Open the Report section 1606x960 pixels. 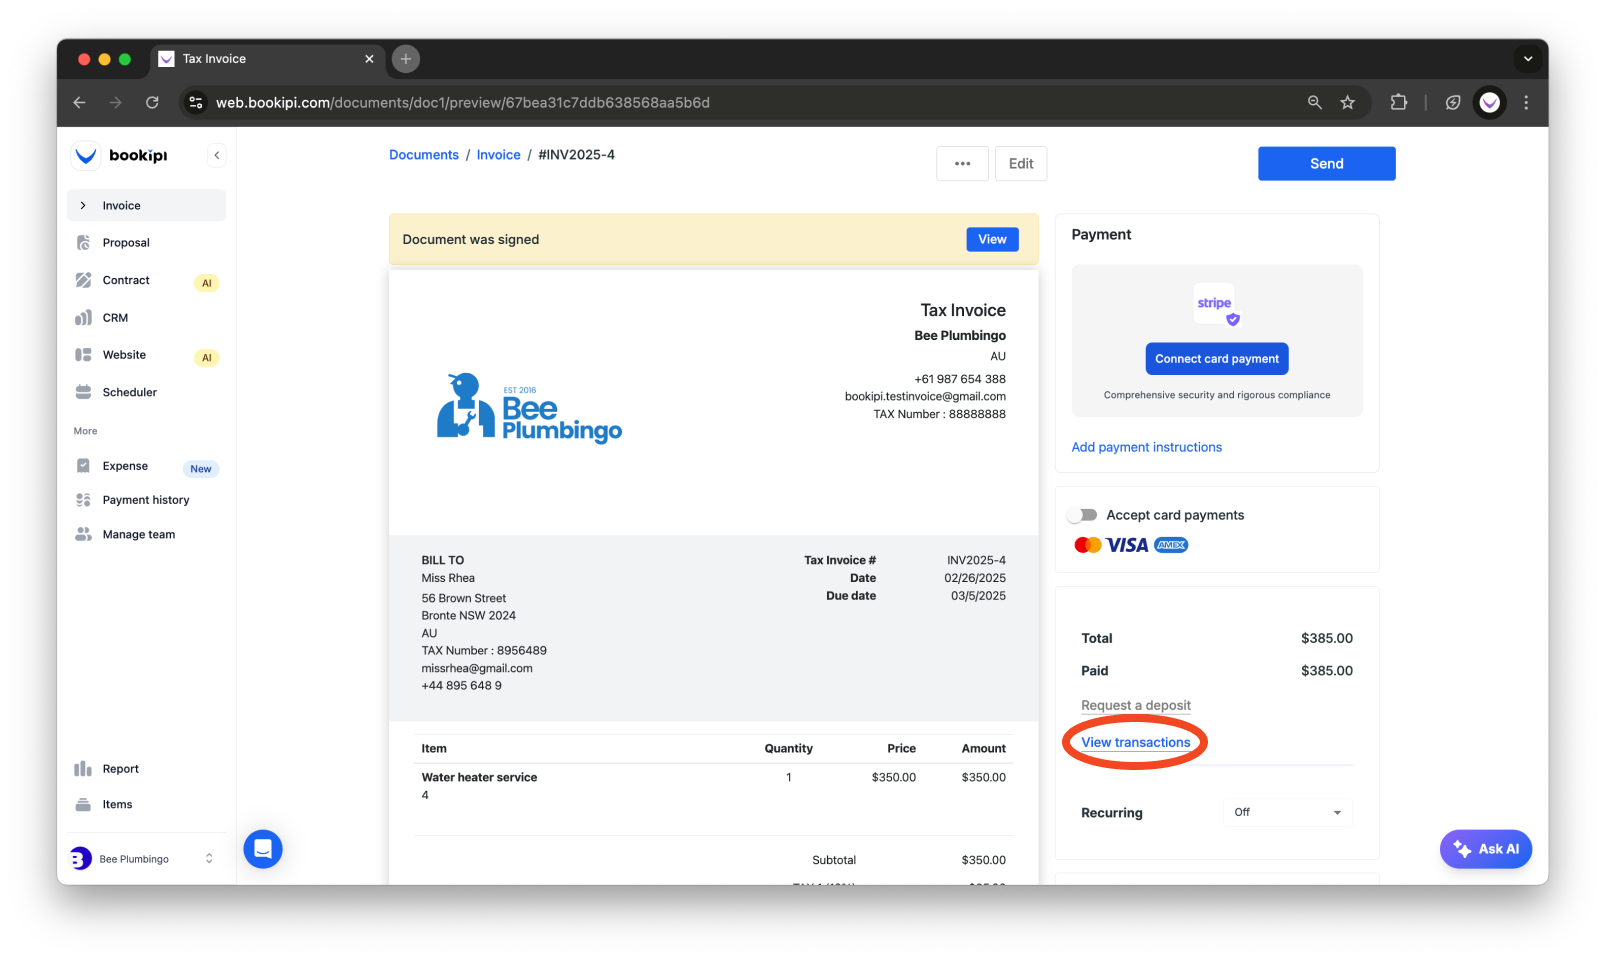(x=121, y=768)
